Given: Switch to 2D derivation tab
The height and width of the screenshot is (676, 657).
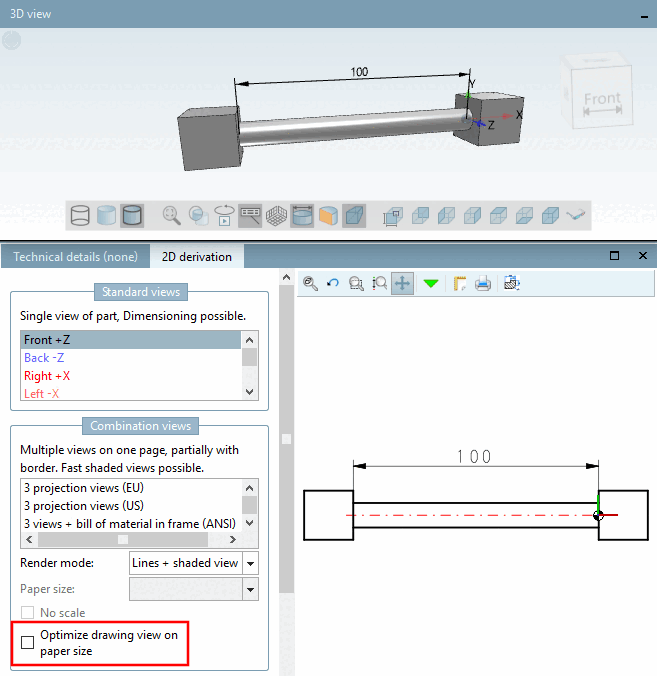Looking at the screenshot, I should click(x=197, y=257).
